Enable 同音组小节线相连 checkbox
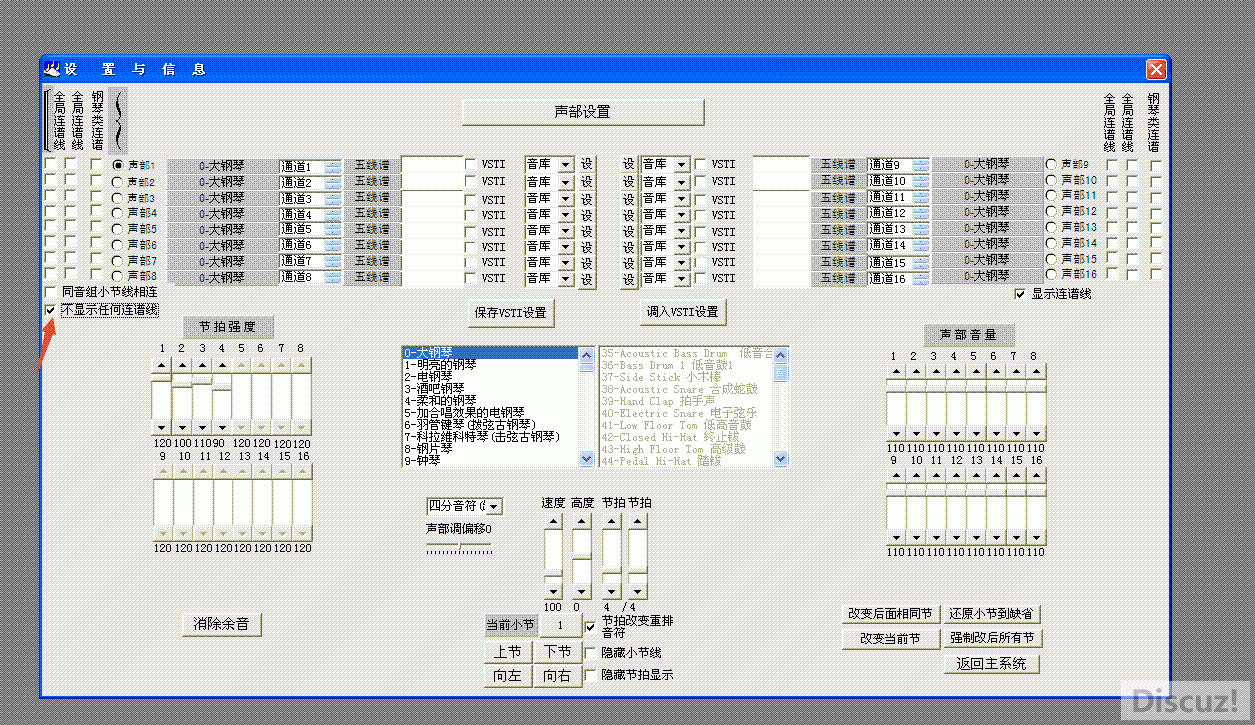The width and height of the screenshot is (1255, 725). point(51,292)
